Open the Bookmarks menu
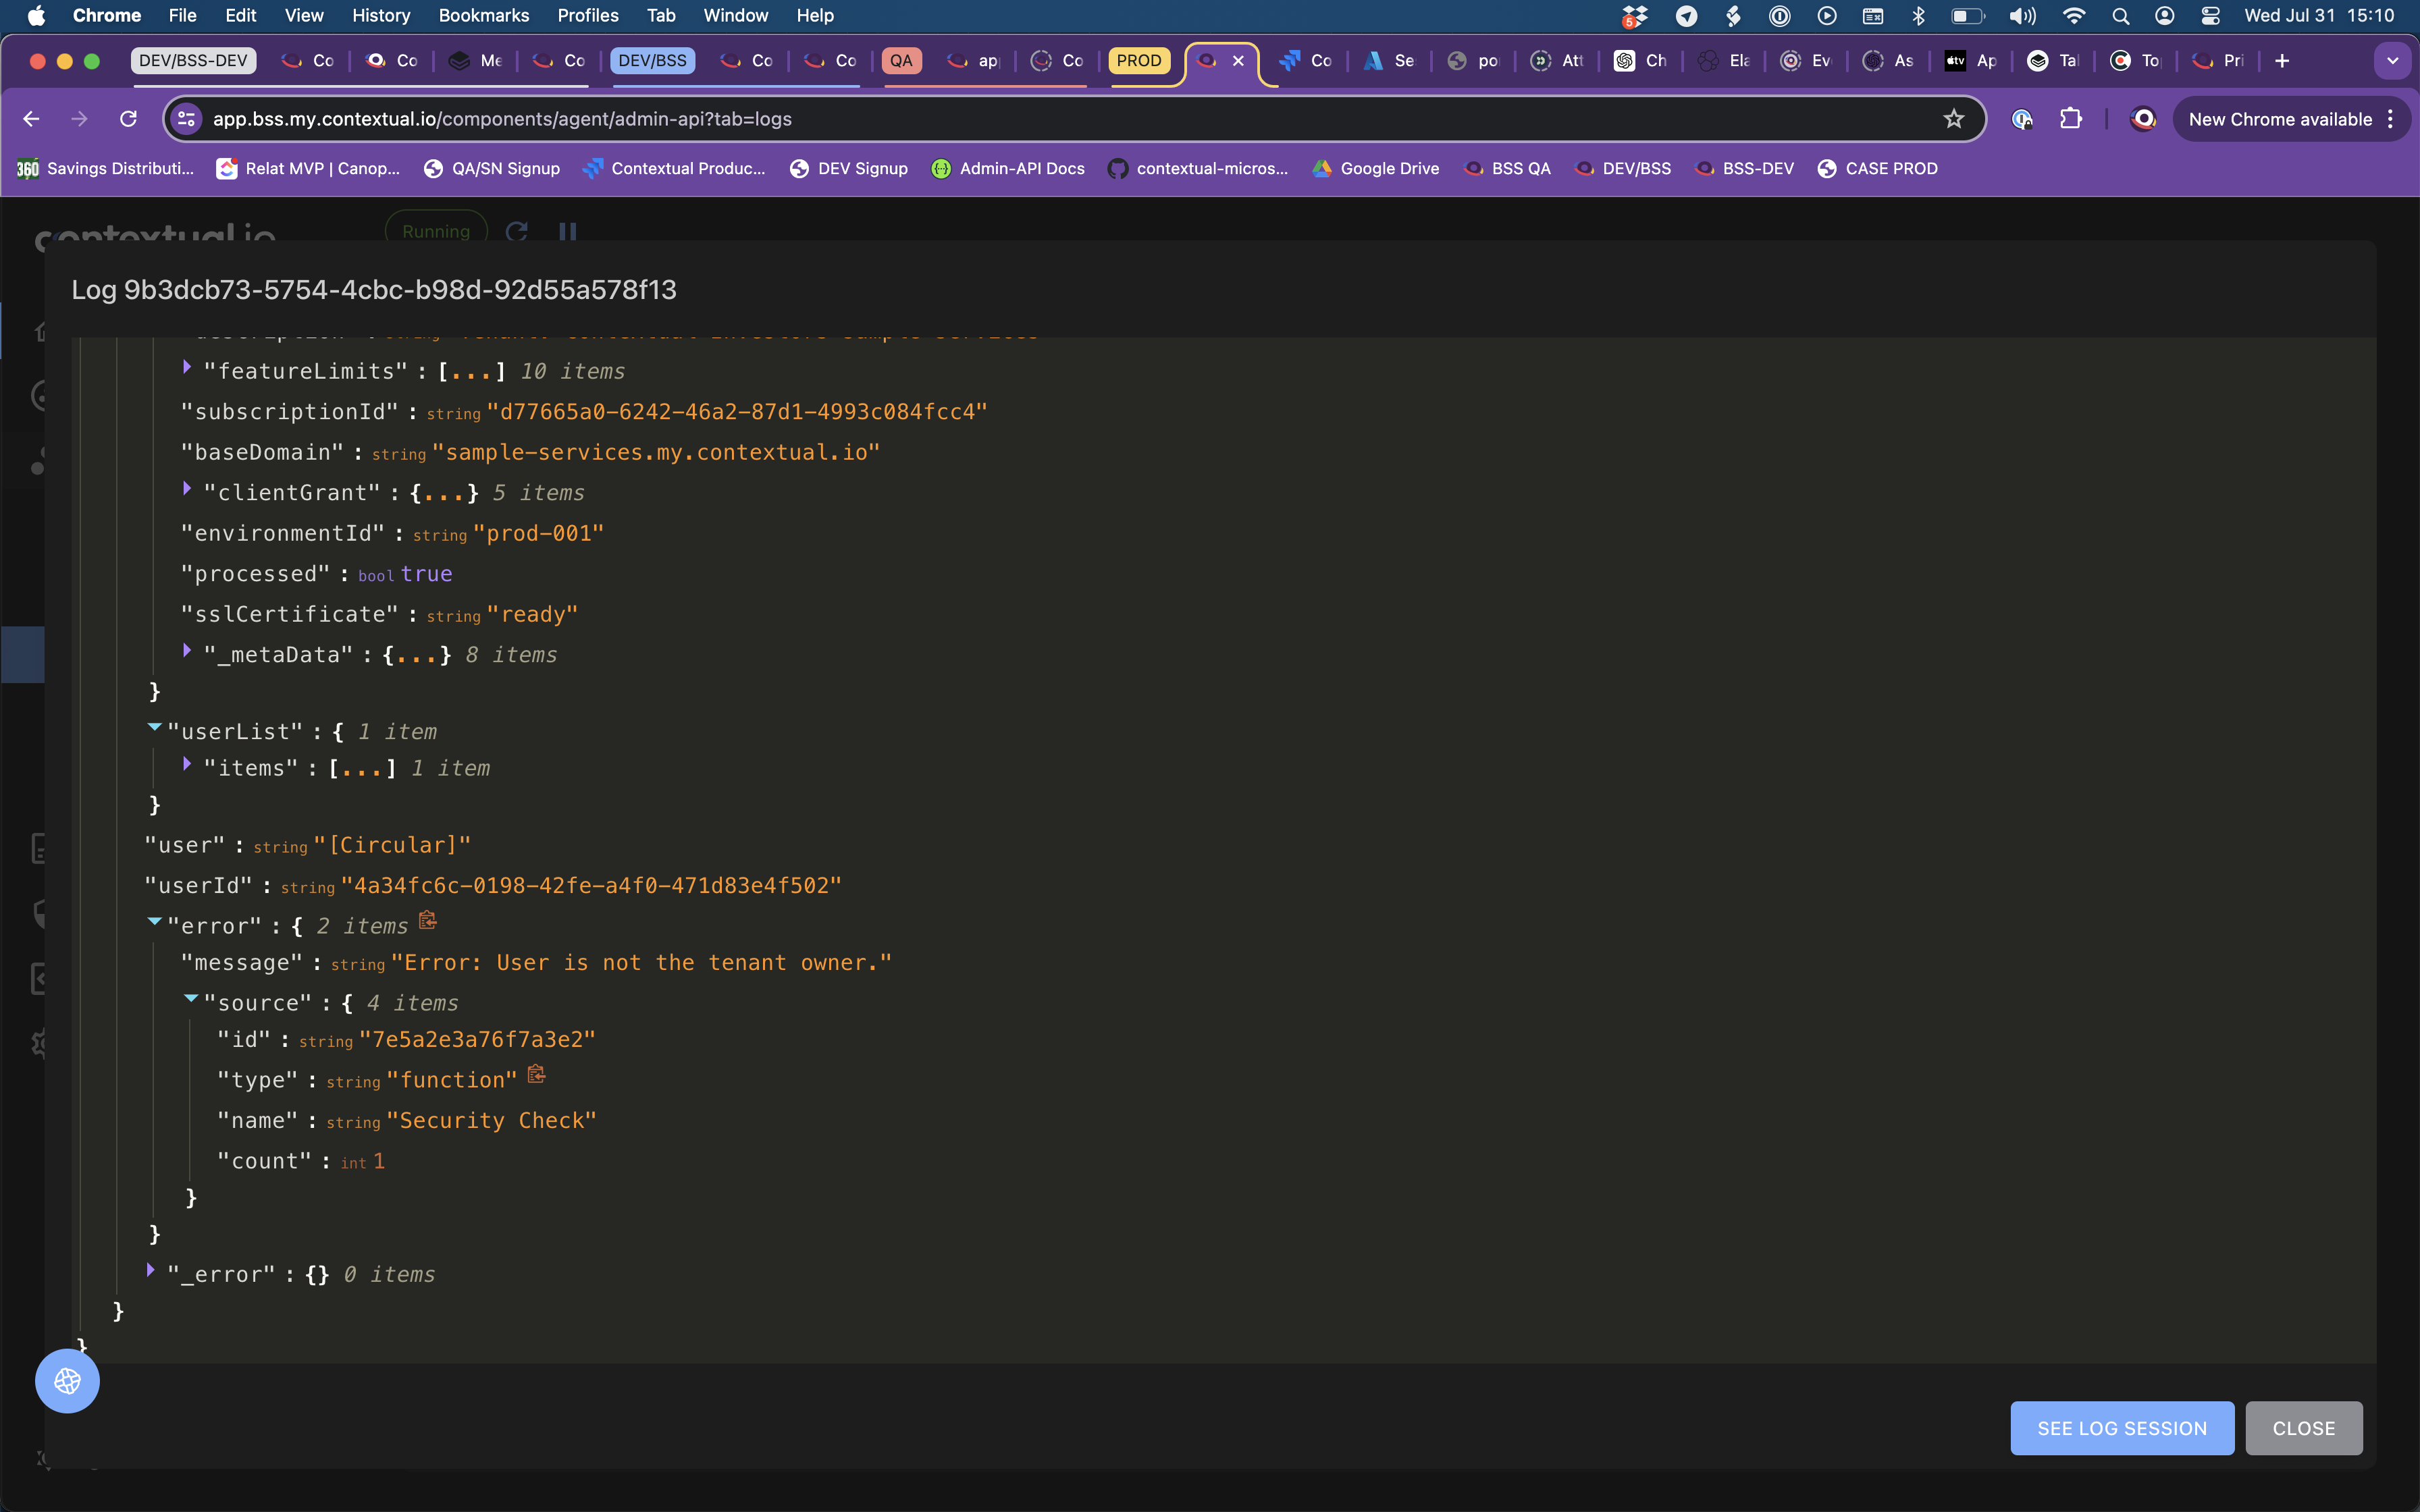Image resolution: width=2420 pixels, height=1512 pixels. 483,16
